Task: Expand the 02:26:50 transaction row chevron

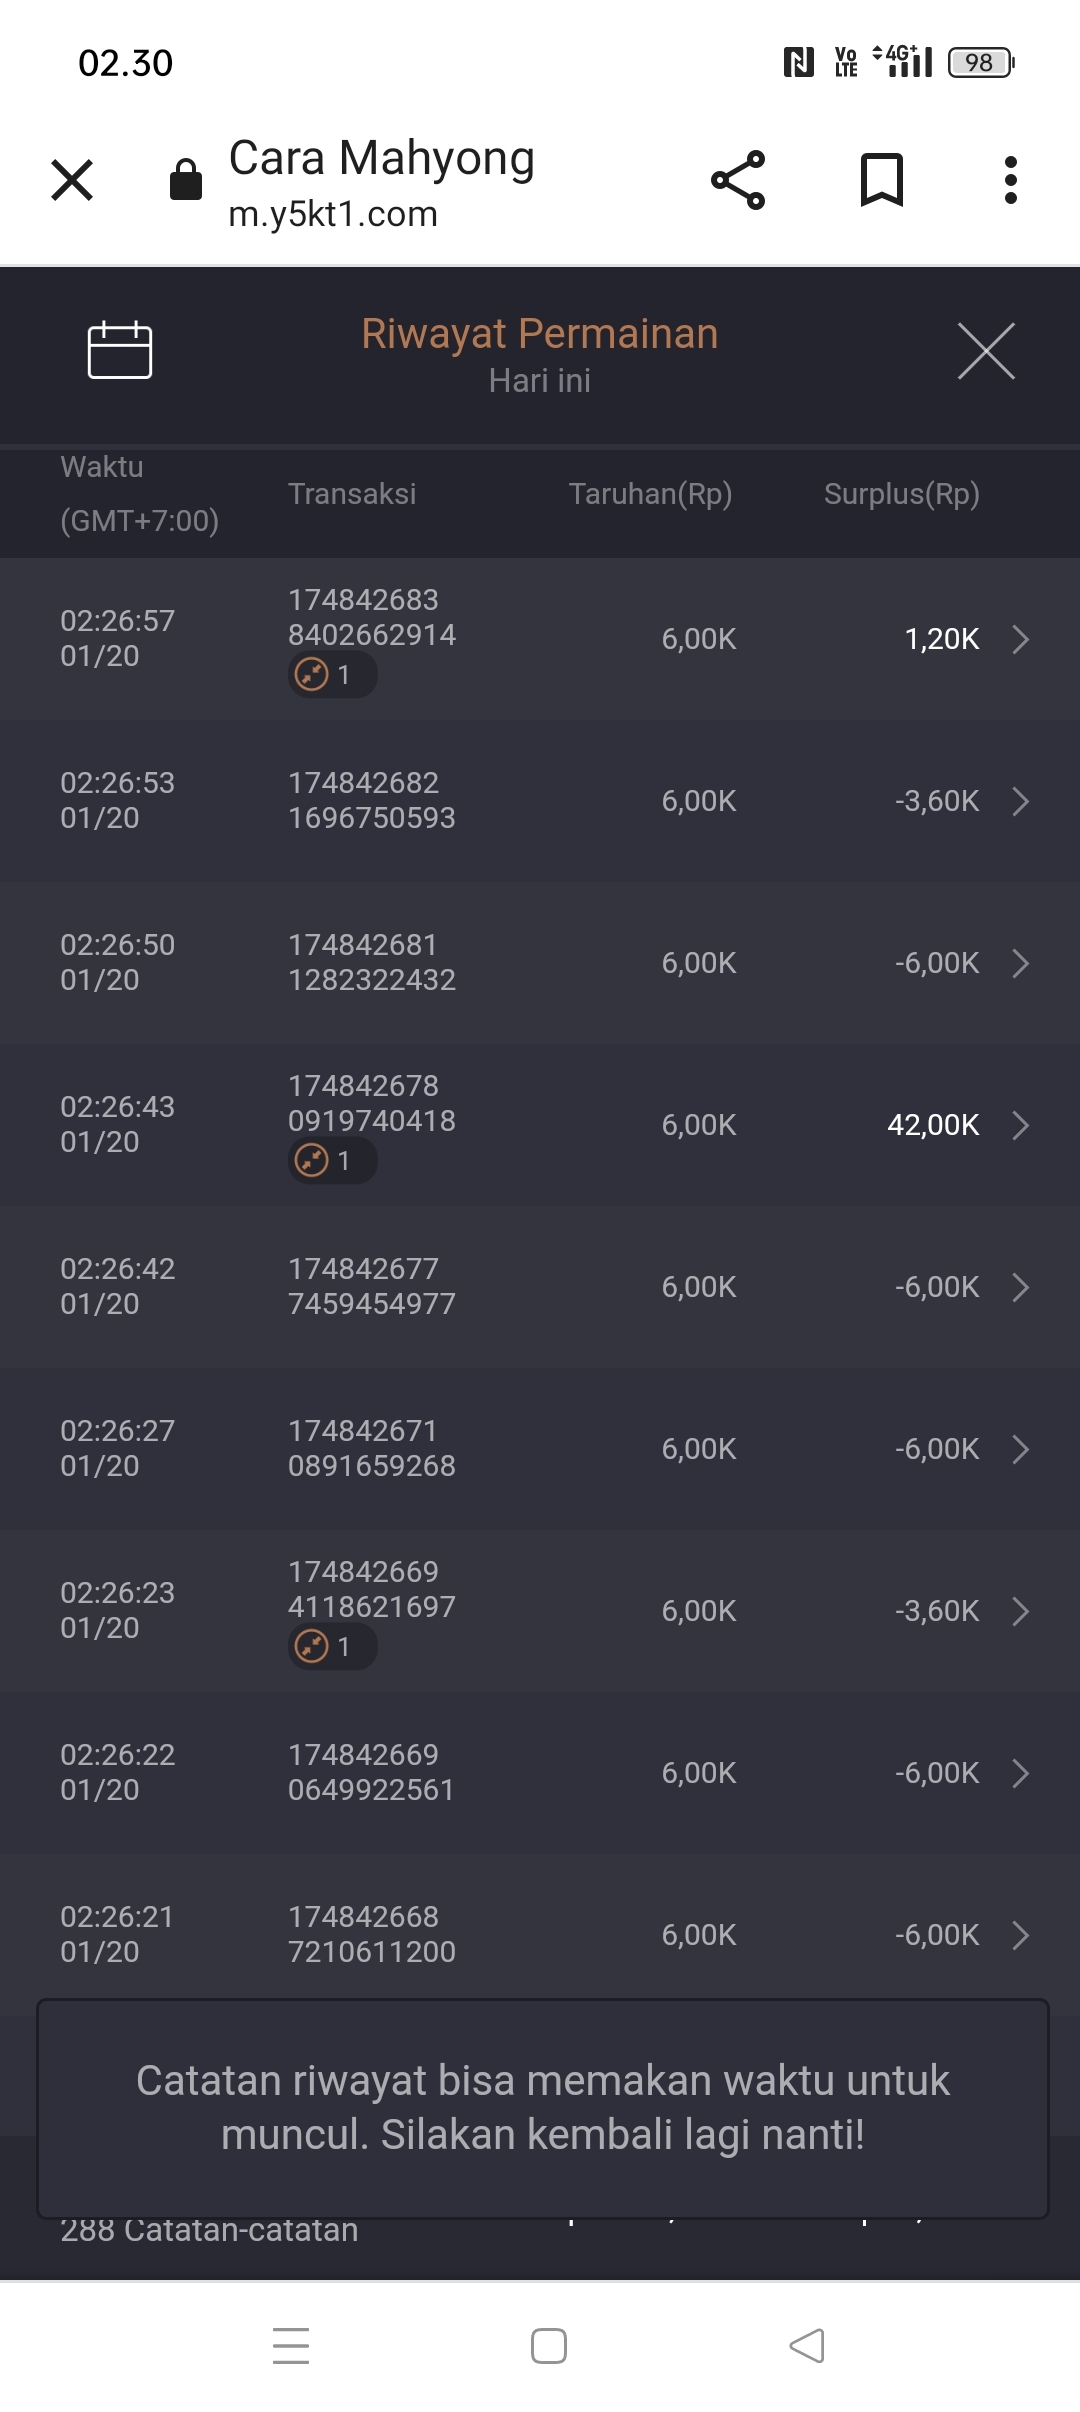Action: tap(1020, 963)
